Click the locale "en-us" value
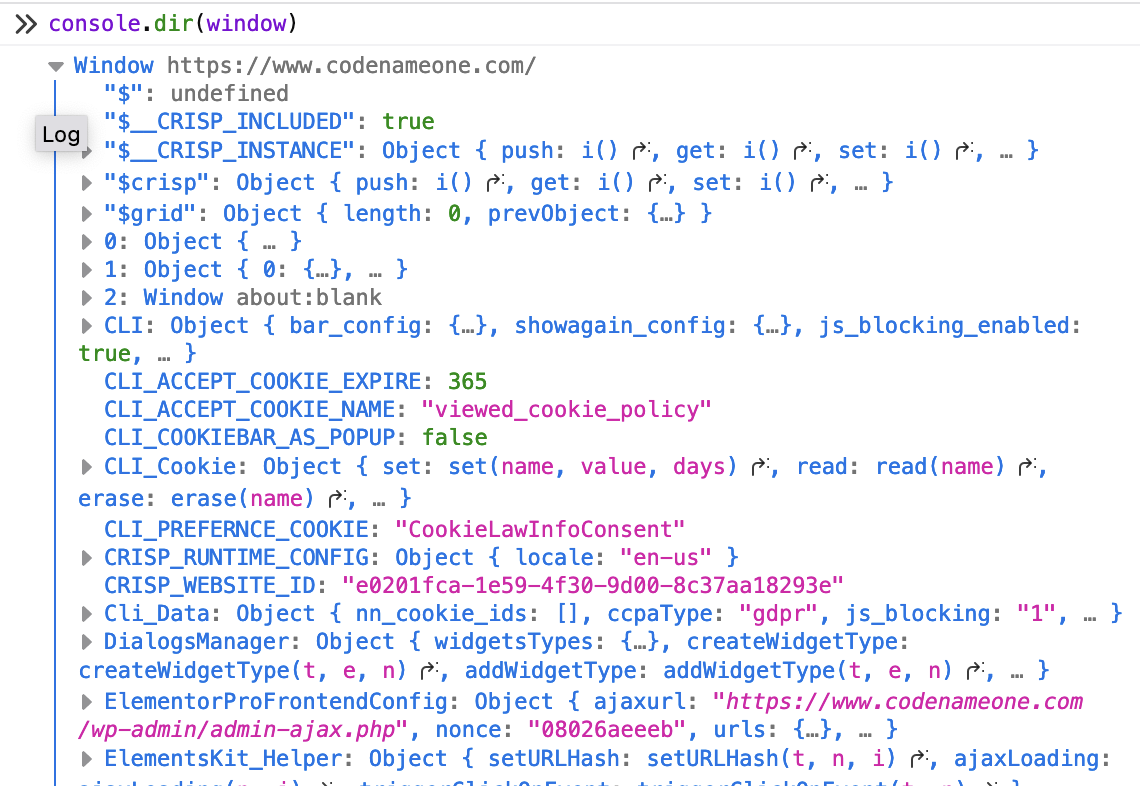The width and height of the screenshot is (1140, 786). [666, 558]
